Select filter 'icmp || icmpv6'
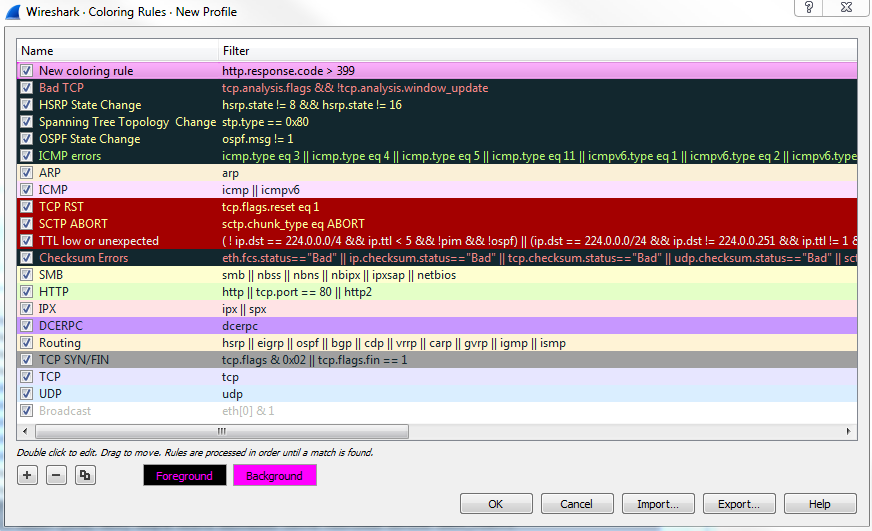The height and width of the screenshot is (531, 872). 261,190
